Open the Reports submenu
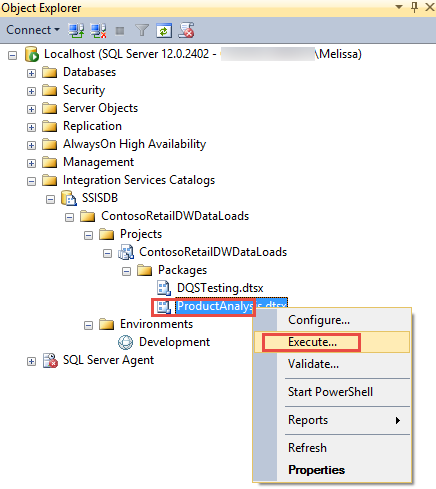 coord(332,420)
